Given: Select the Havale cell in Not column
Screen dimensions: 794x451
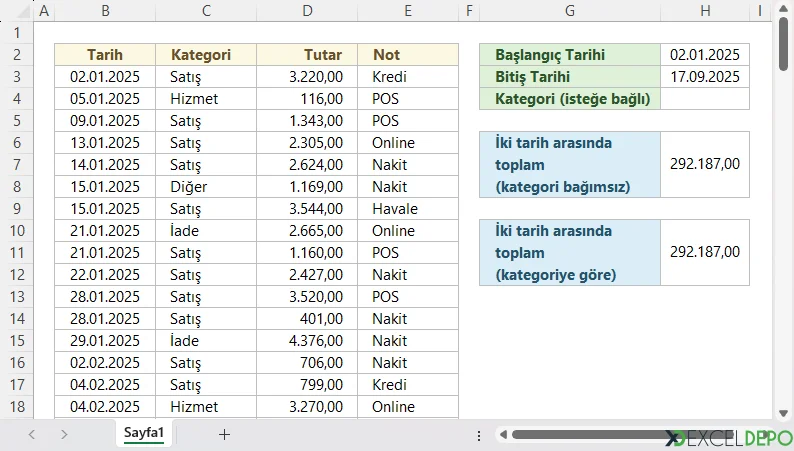Looking at the screenshot, I should click(x=407, y=209).
